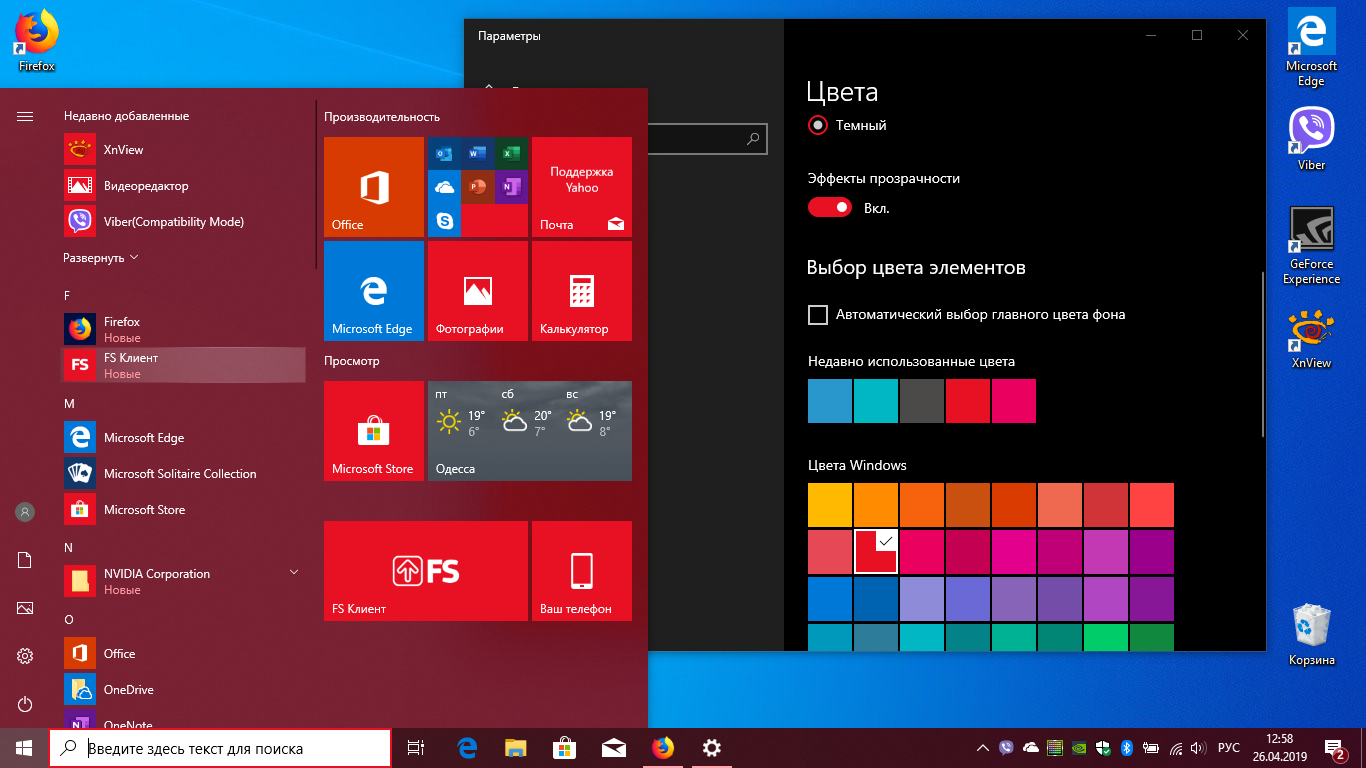Open File Explorer from the taskbar
The height and width of the screenshot is (768, 1366).
tap(515, 748)
